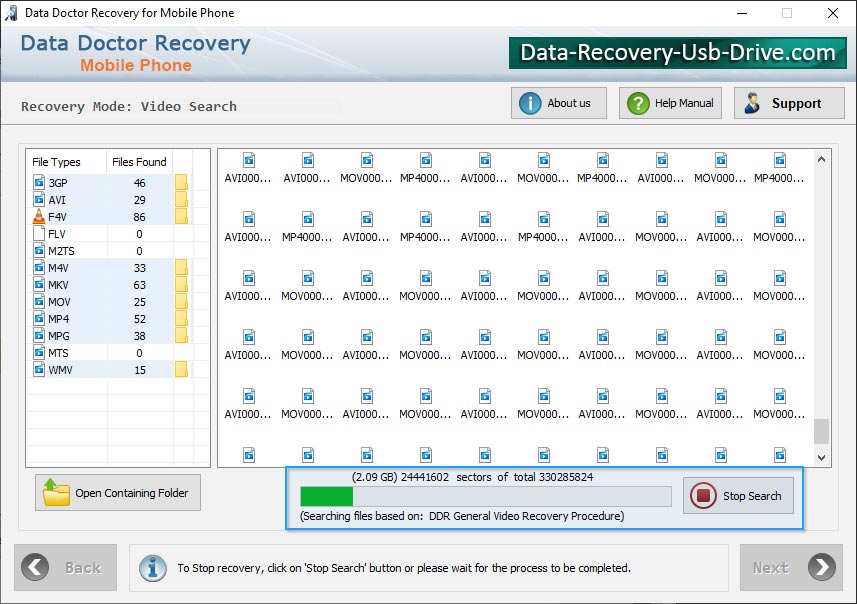857x604 pixels.
Task: Click the scrollbar down arrow in results pane
Action: [822, 458]
